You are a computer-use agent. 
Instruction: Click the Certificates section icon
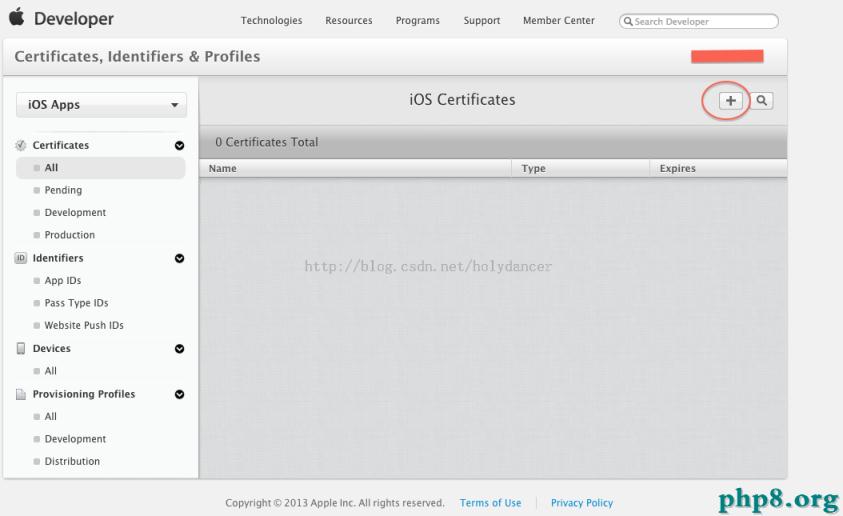click(20, 145)
